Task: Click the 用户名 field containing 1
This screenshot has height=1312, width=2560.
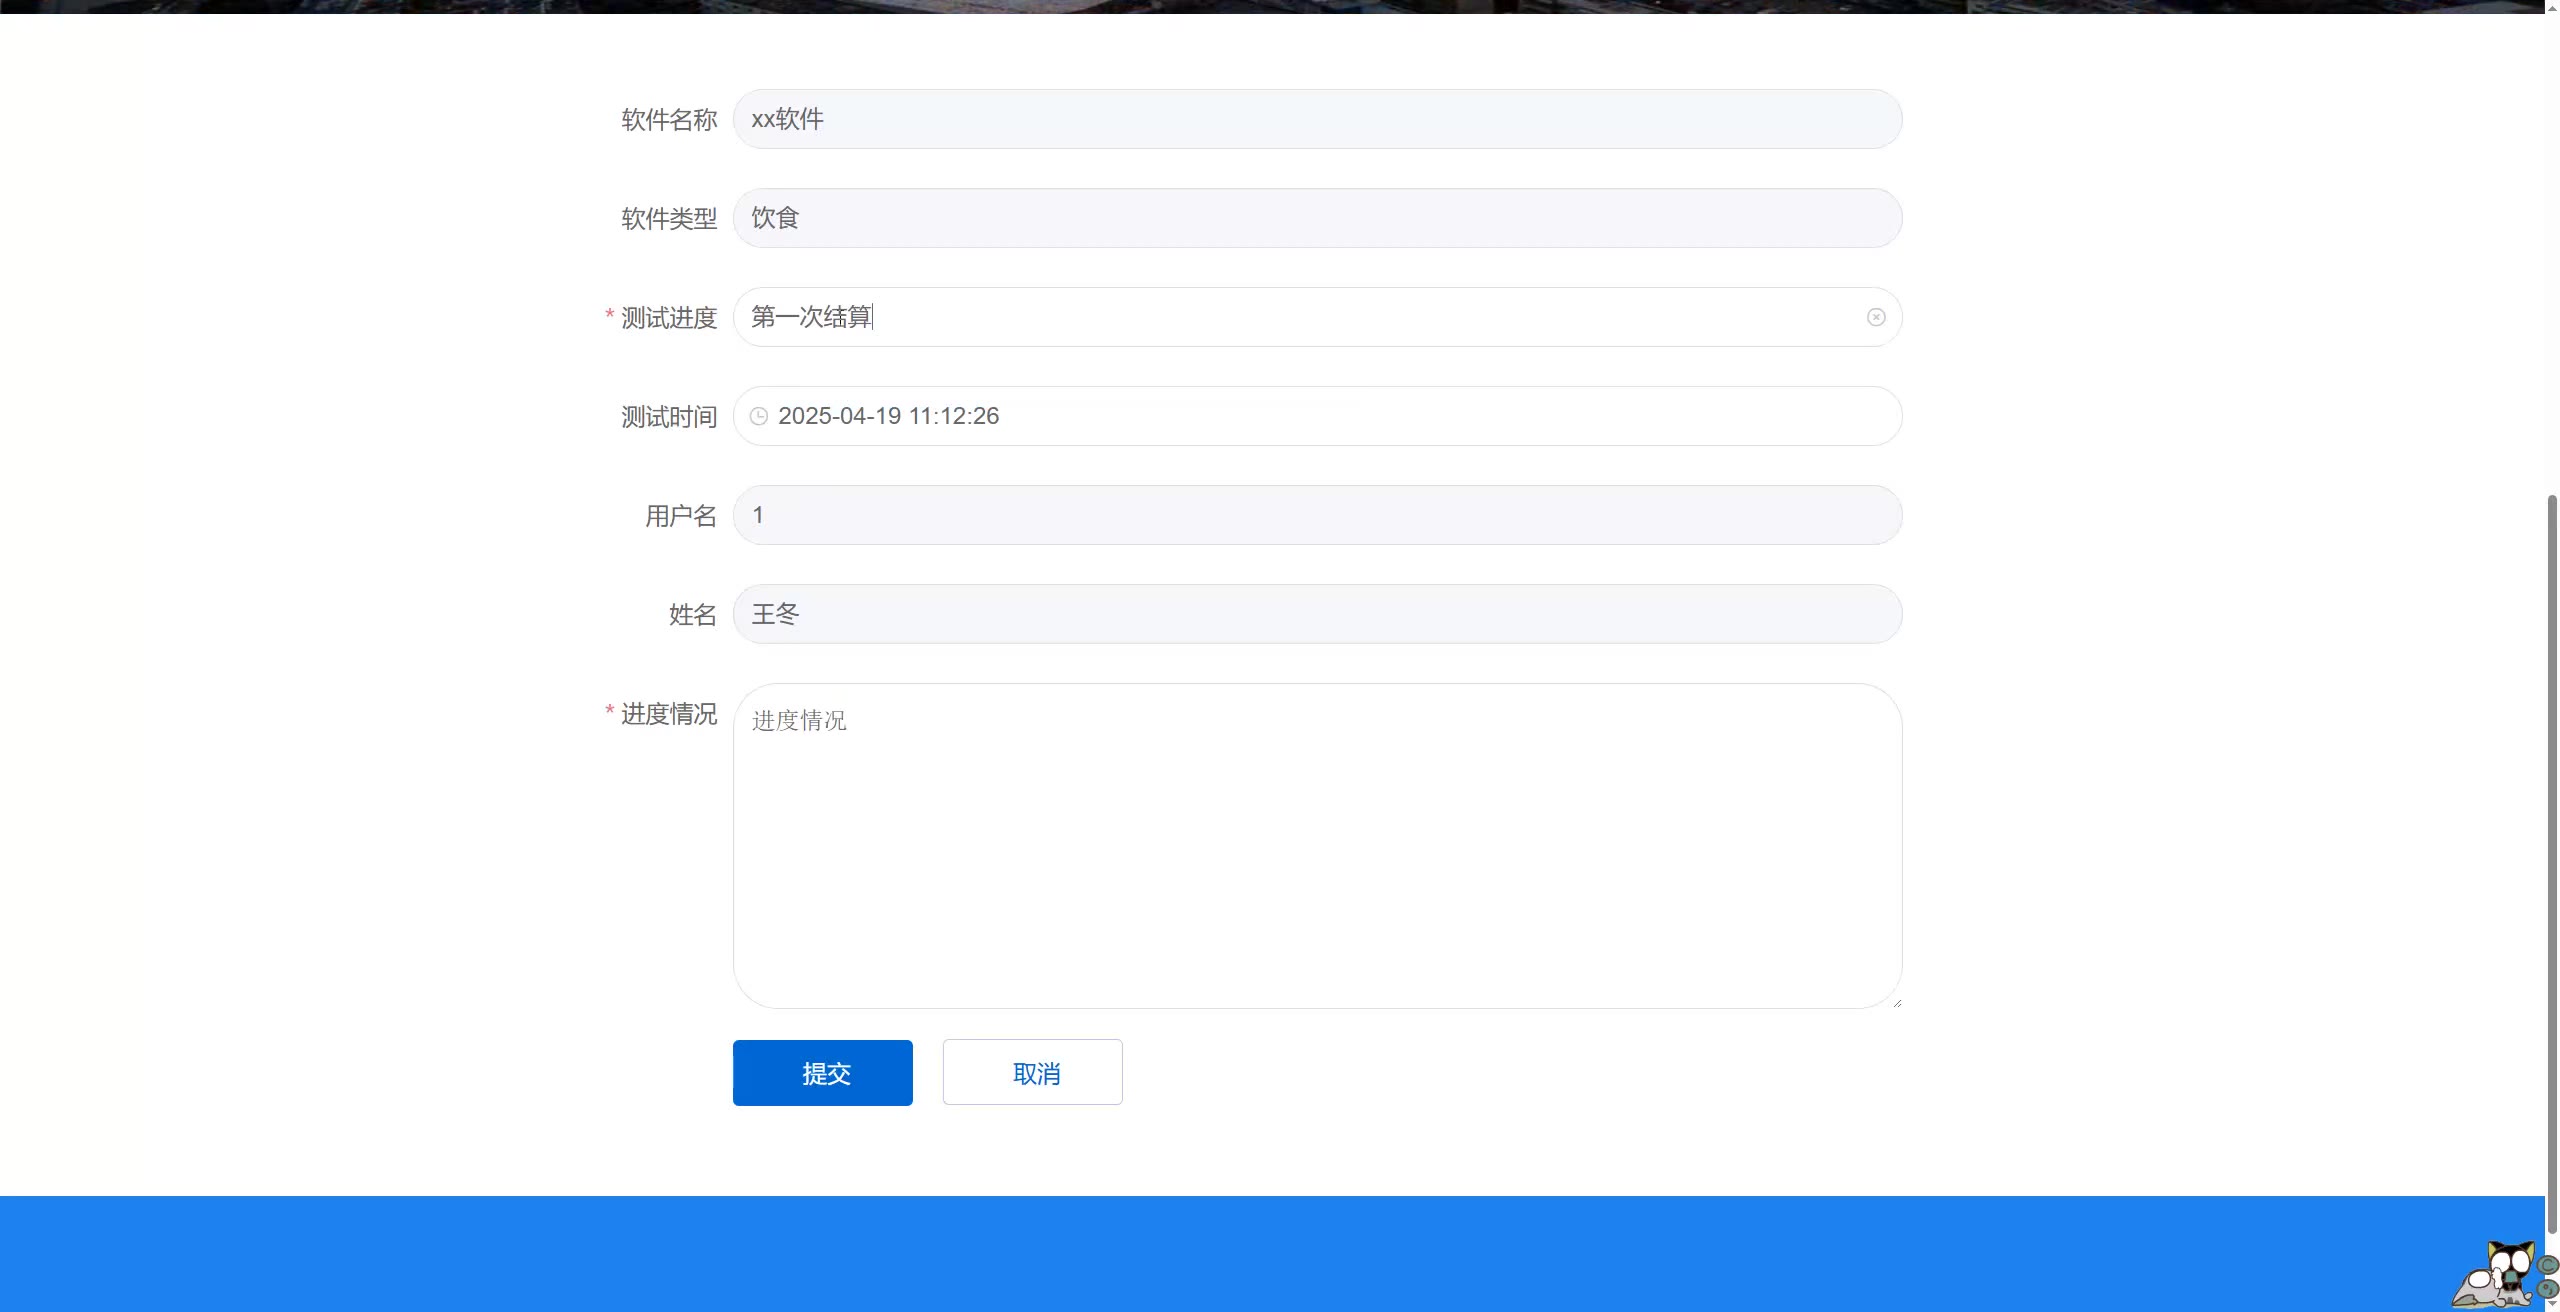Action: point(1316,515)
